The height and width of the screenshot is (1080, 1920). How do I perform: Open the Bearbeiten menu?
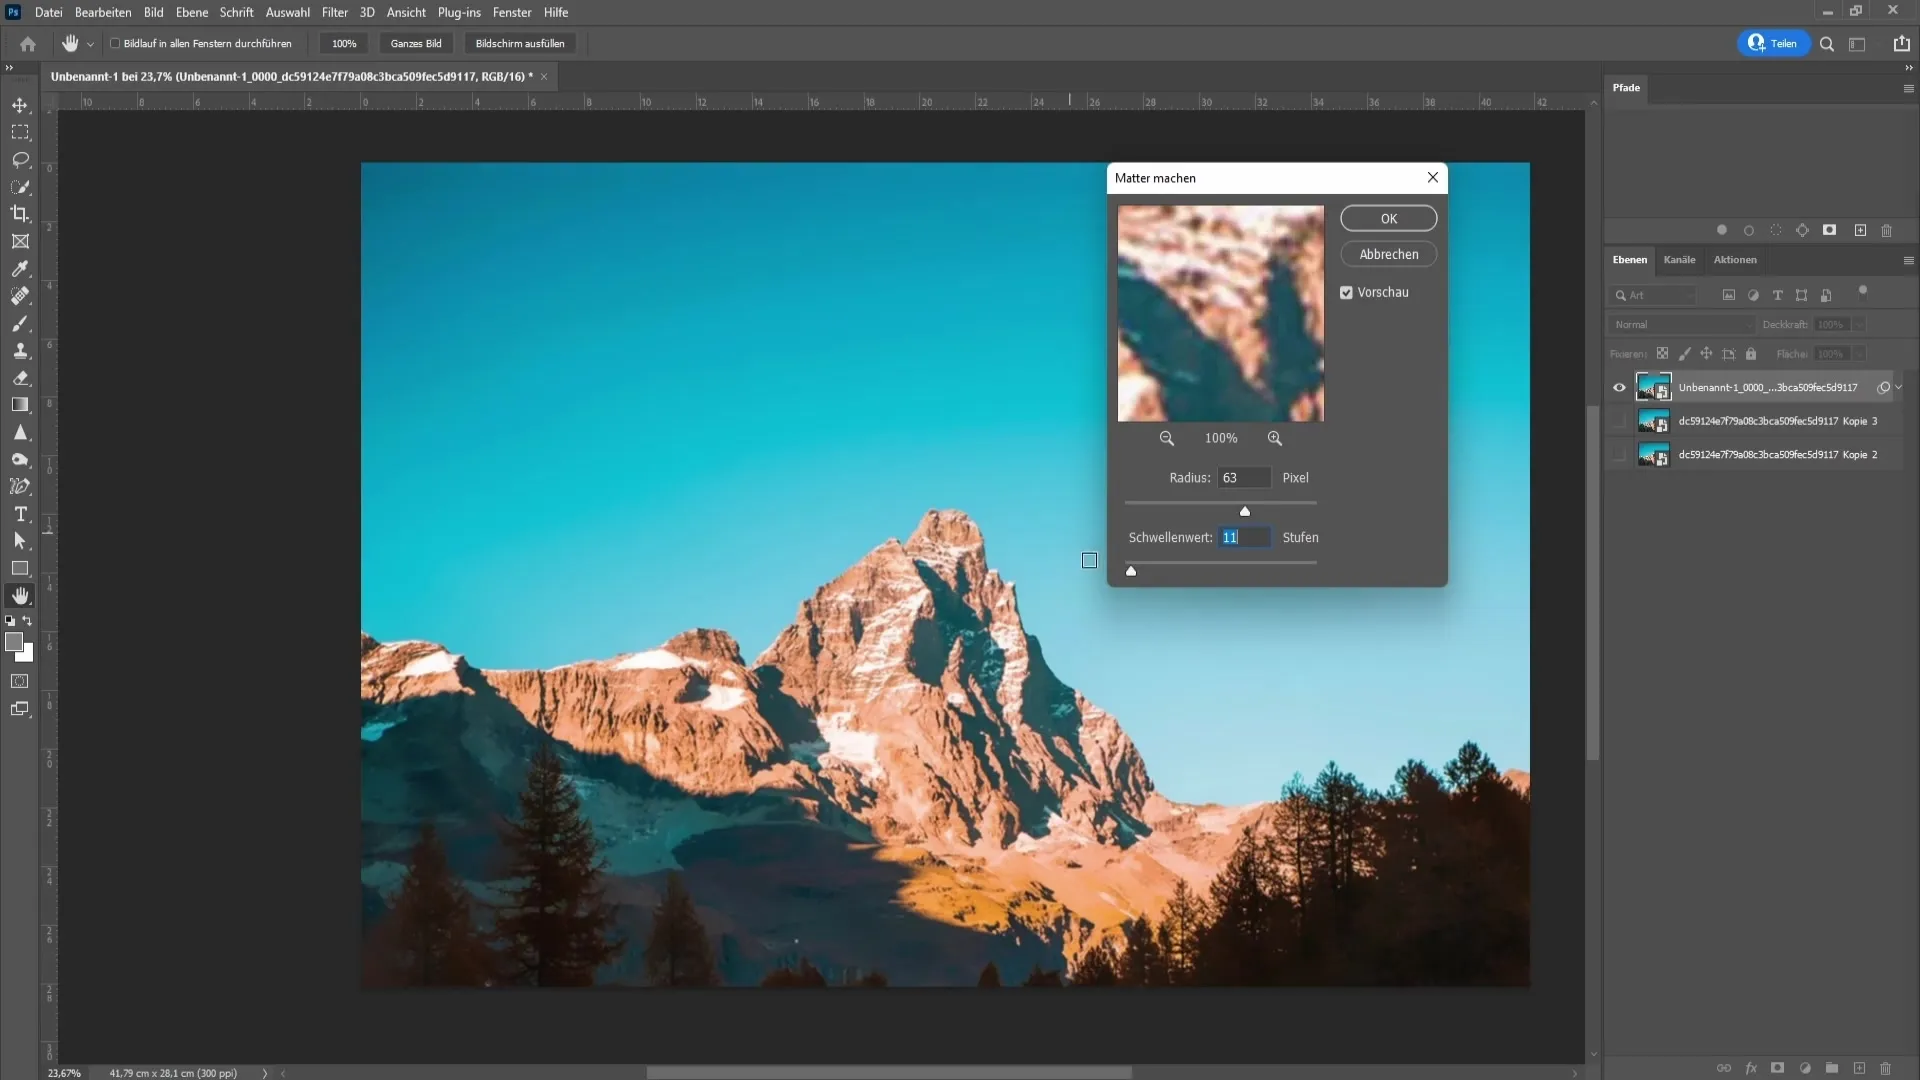click(103, 13)
